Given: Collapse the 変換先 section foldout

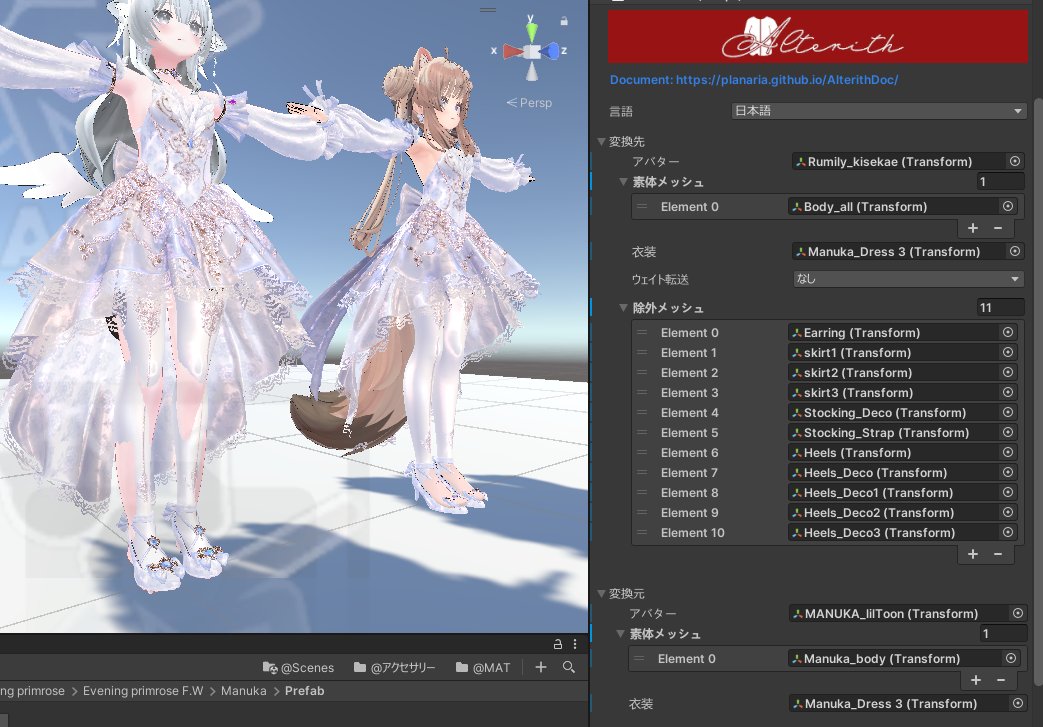Looking at the screenshot, I should [601, 141].
